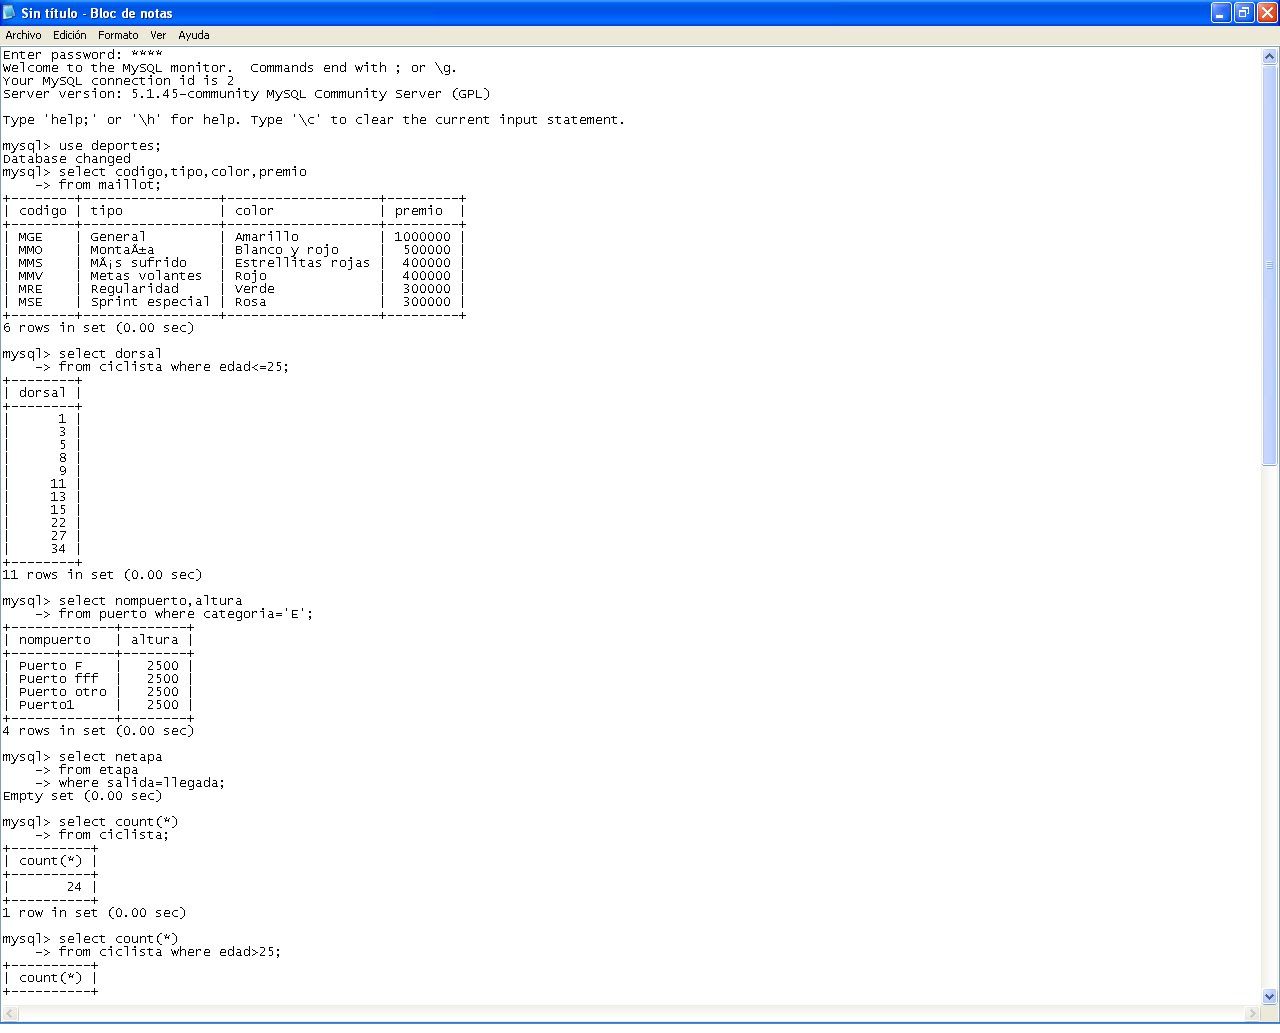Open the Ayuda menu
The height and width of the screenshot is (1033, 1280).
tap(194, 35)
